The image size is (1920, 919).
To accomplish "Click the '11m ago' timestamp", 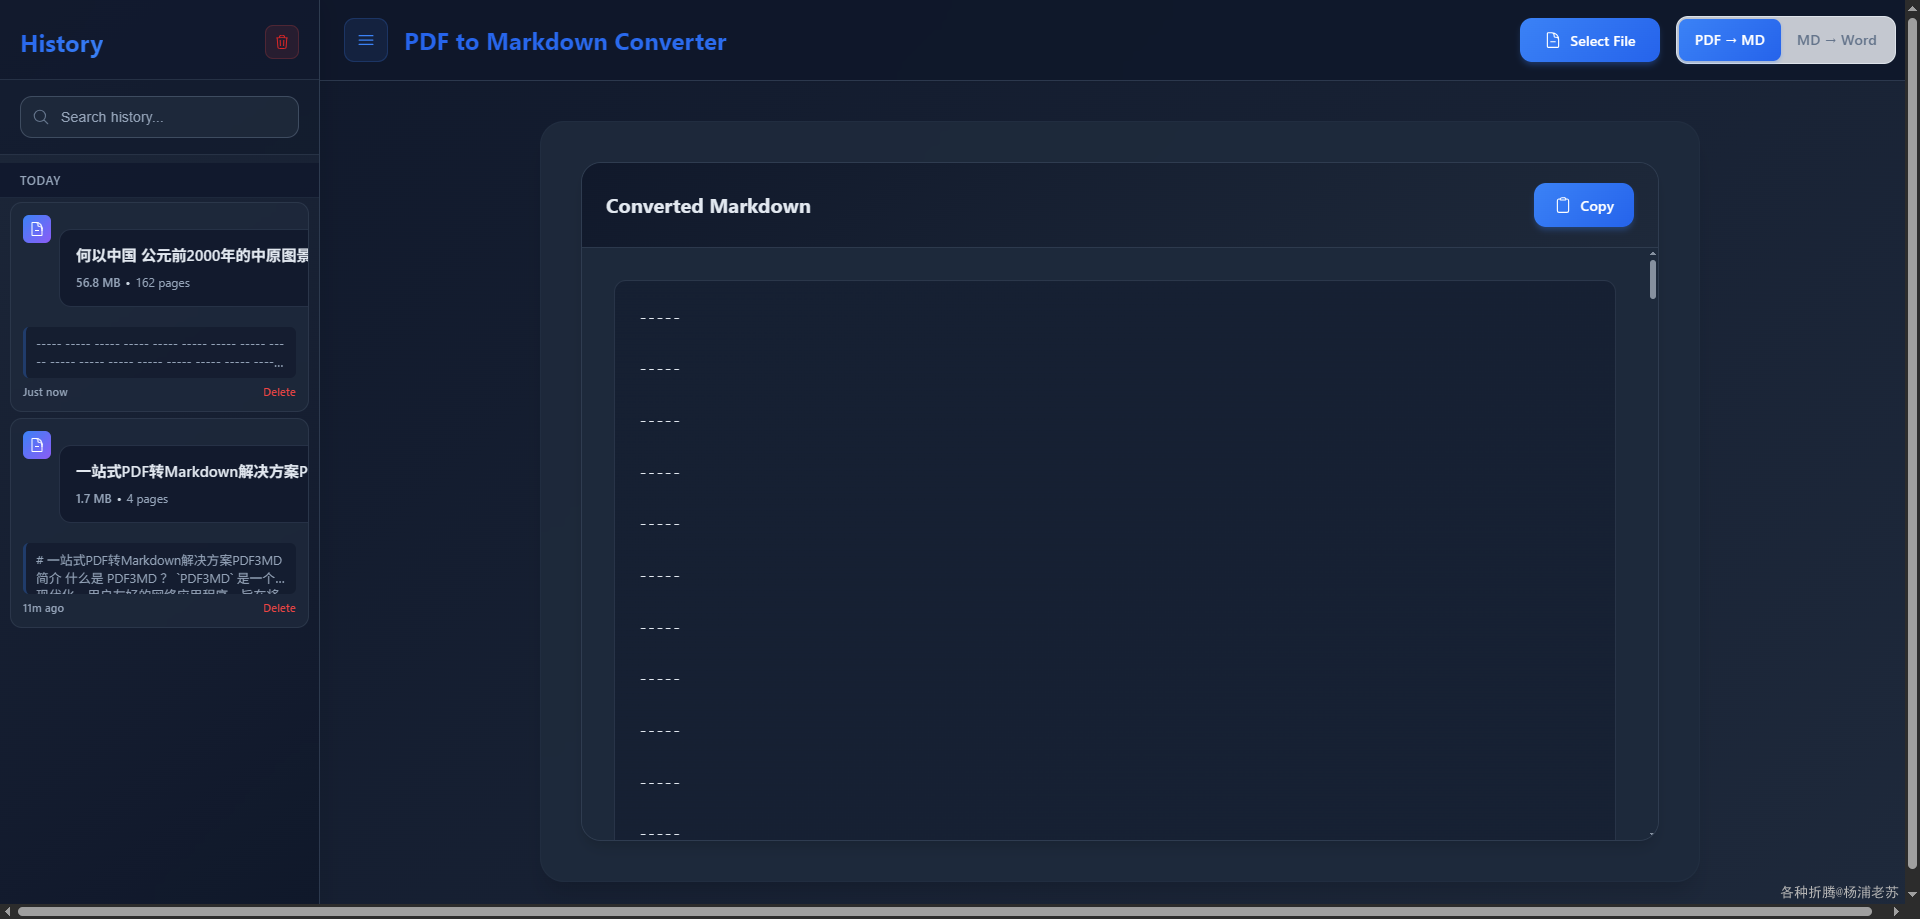I will pos(43,608).
